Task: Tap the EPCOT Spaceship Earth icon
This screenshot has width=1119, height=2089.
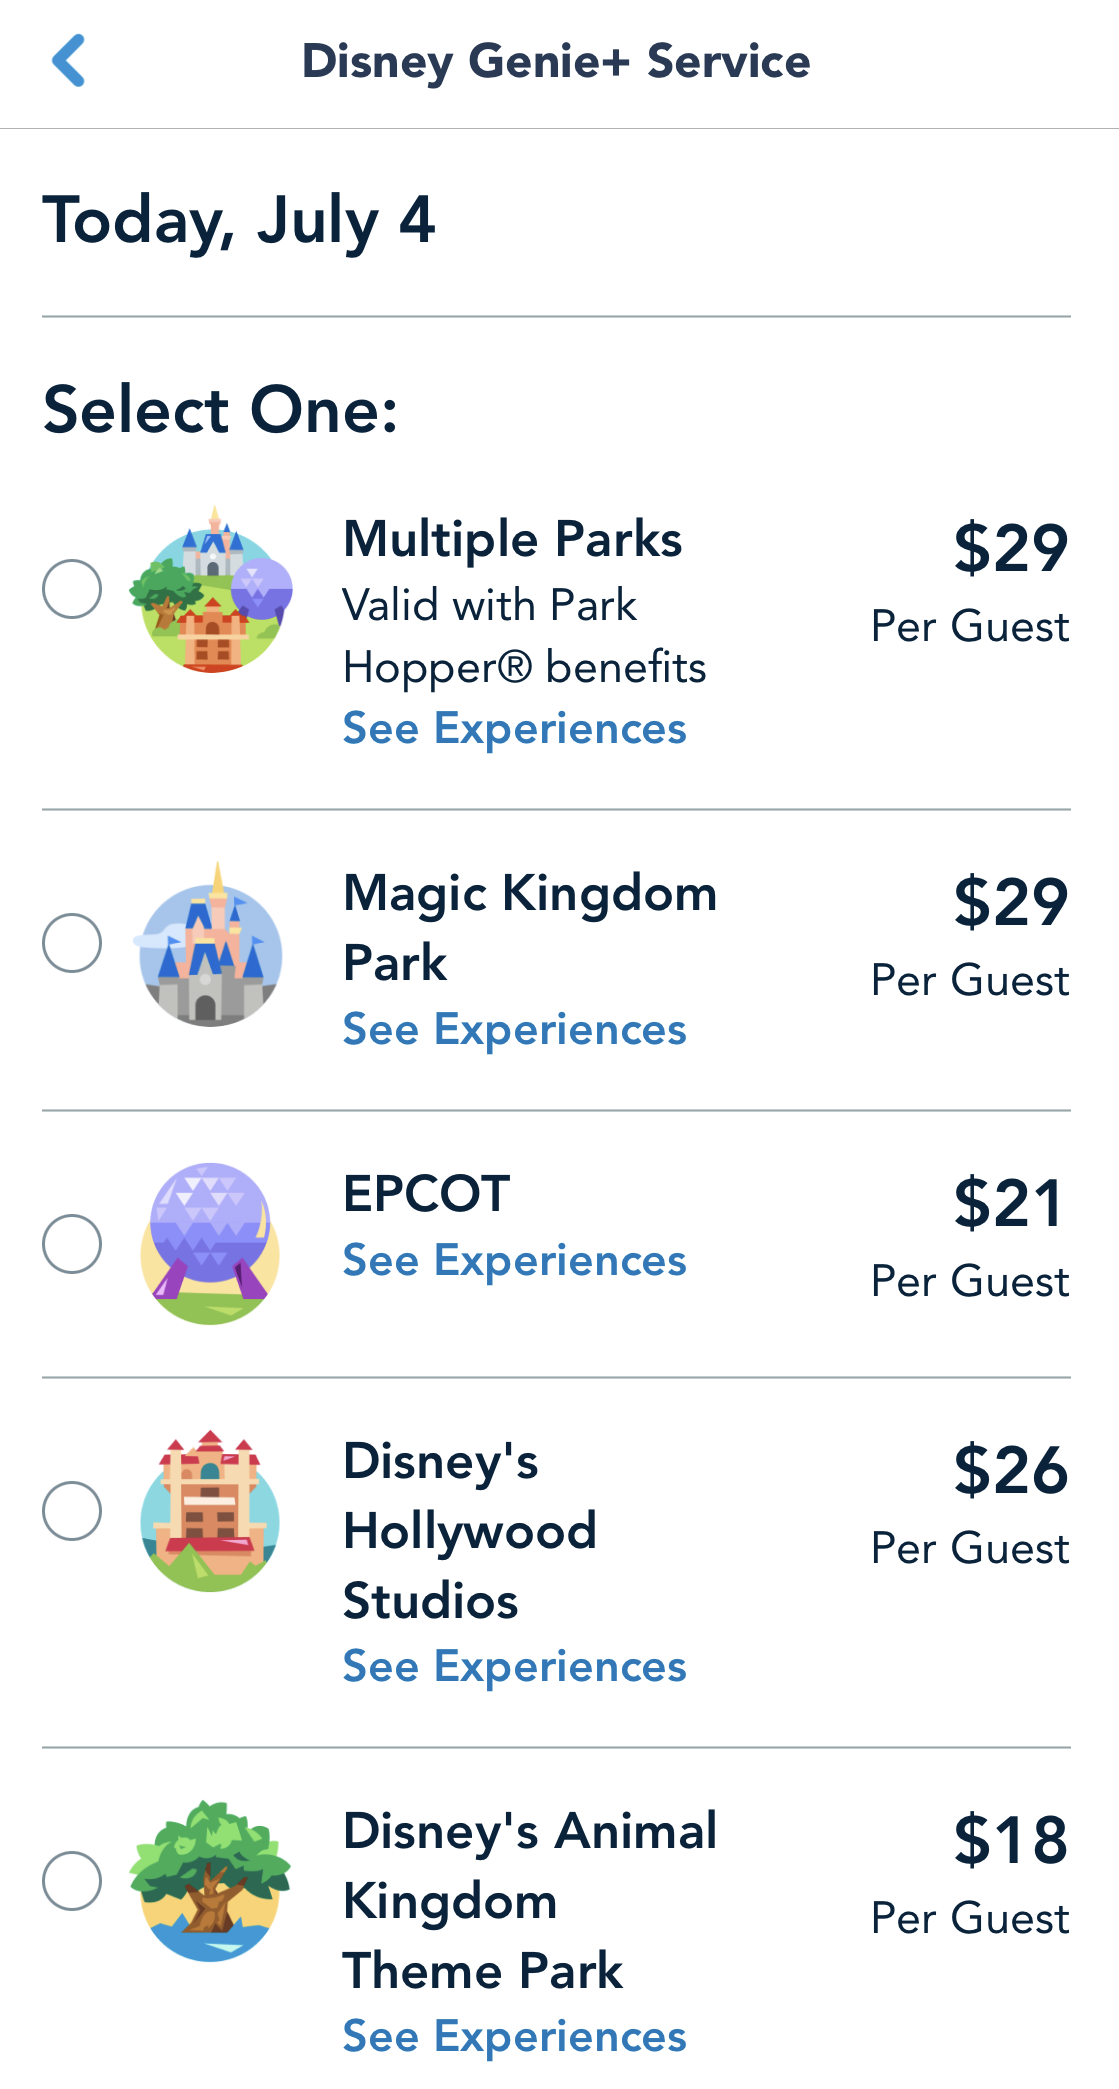Action: 210,1244
